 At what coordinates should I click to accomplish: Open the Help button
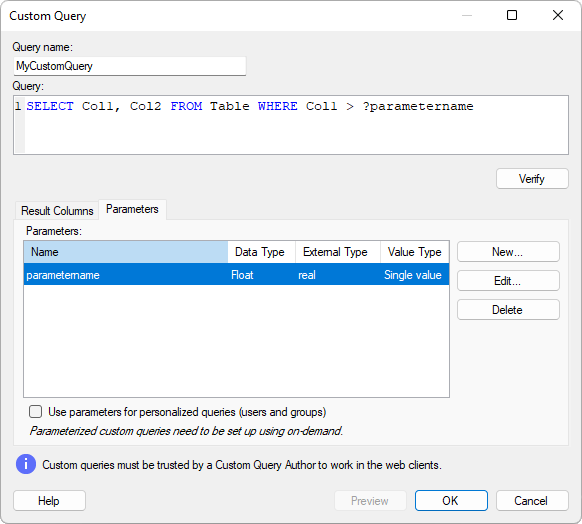pos(49,501)
